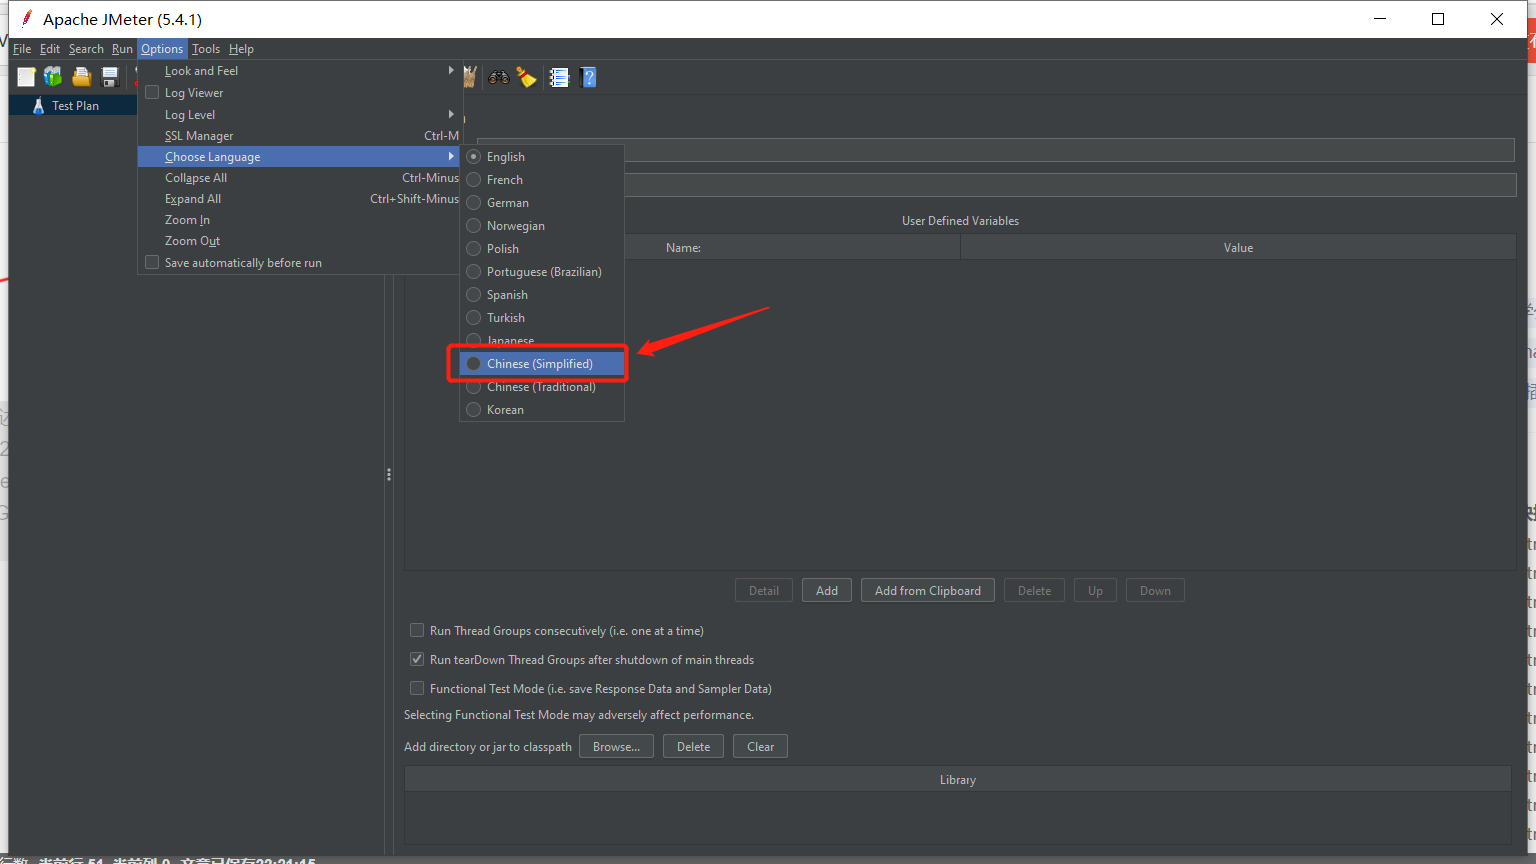Click the Up button
The image size is (1536, 864).
(x=1095, y=590)
